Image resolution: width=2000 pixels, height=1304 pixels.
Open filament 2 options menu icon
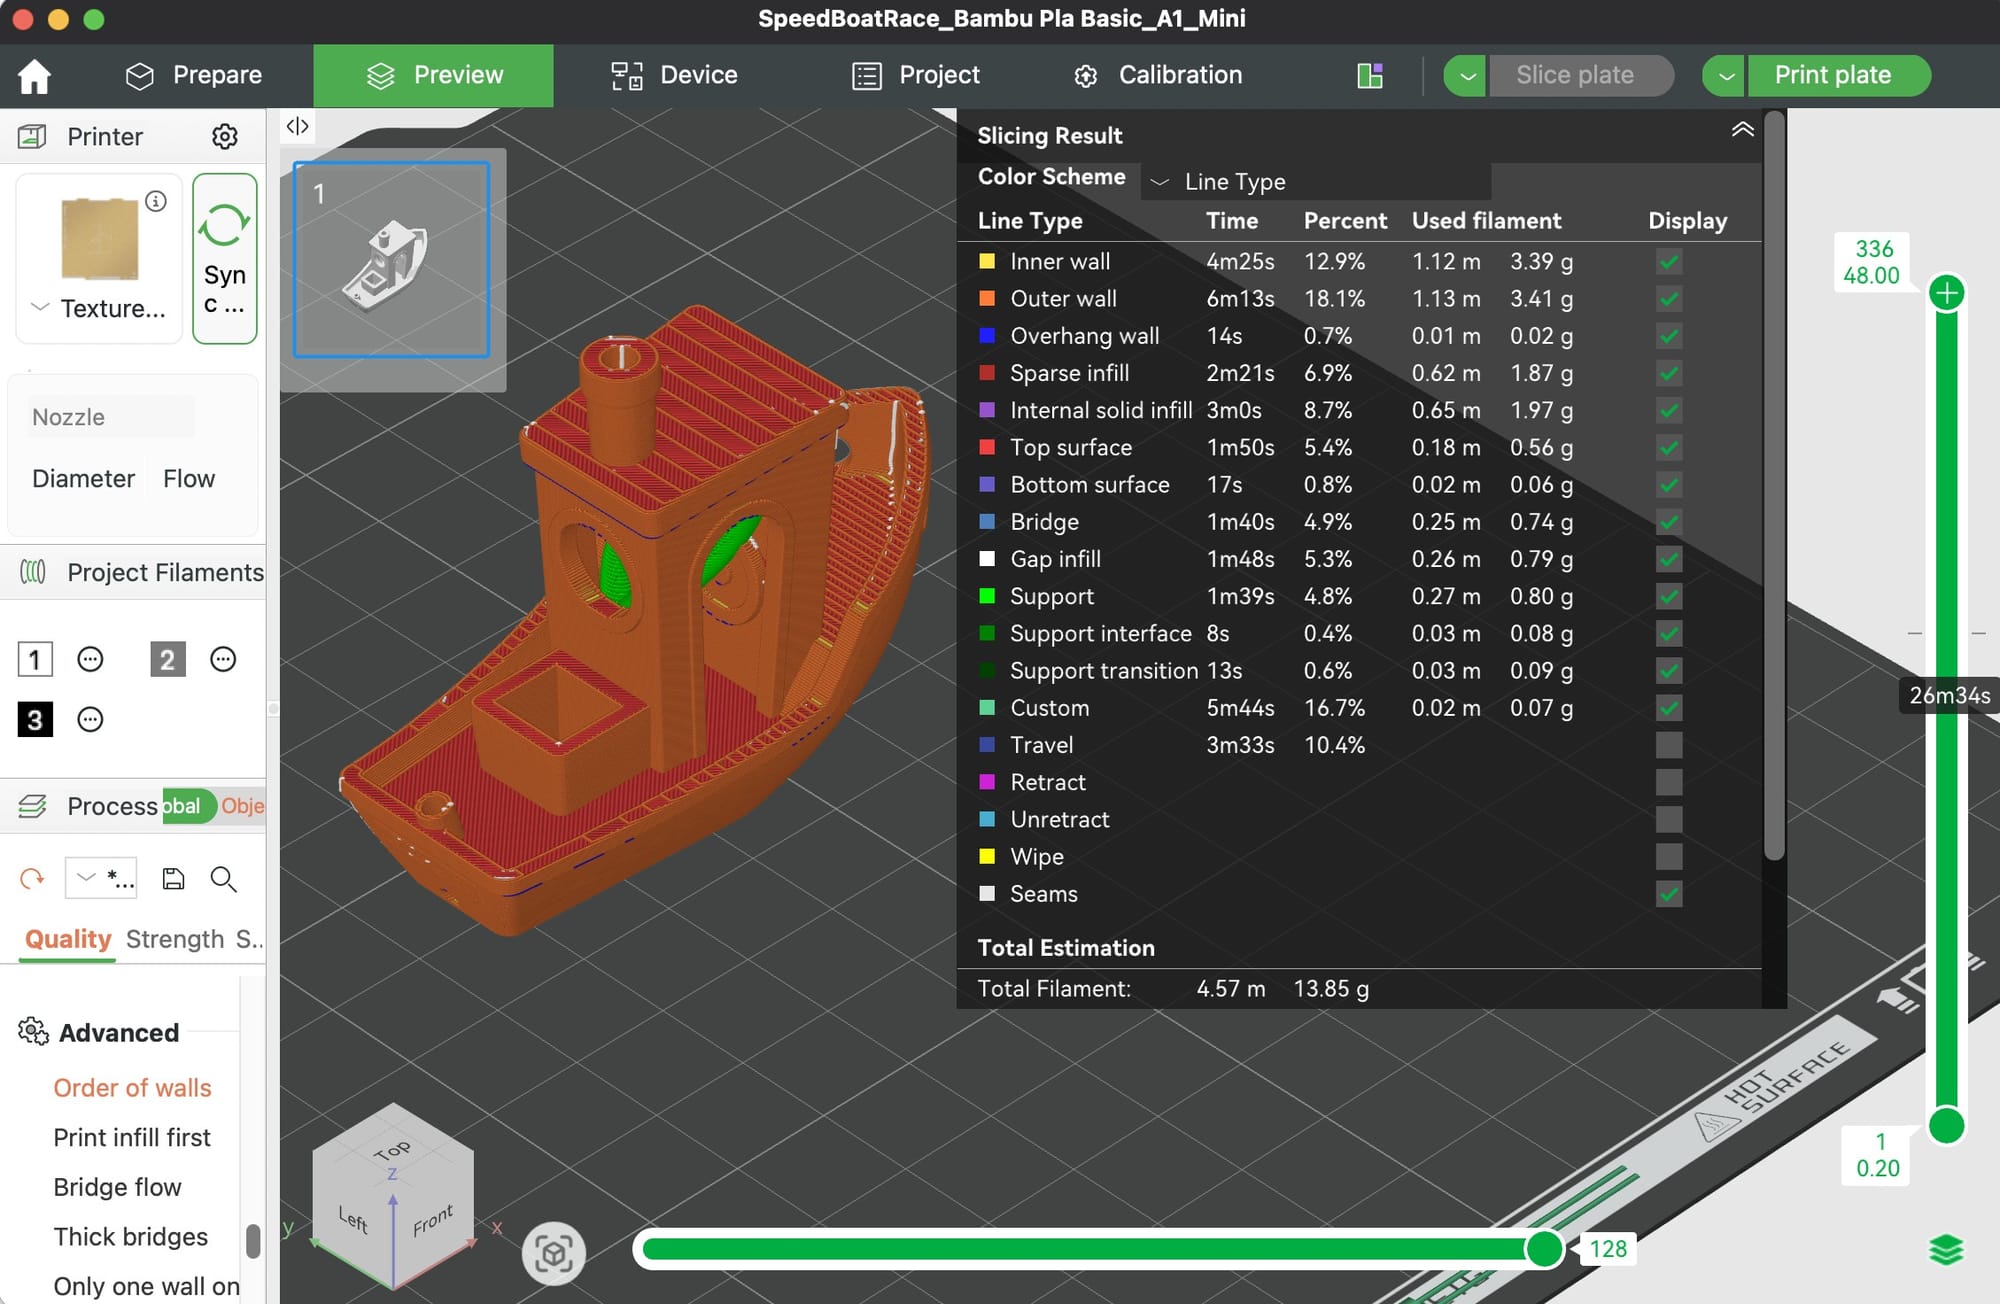[x=223, y=660]
